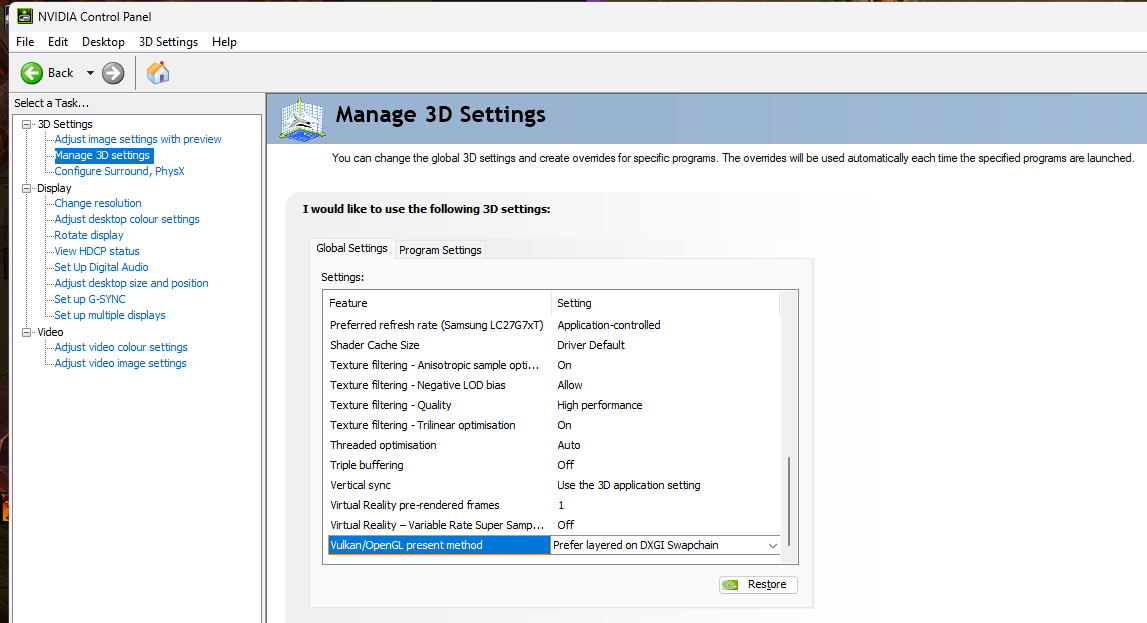Open the Desktop menu

(103, 42)
